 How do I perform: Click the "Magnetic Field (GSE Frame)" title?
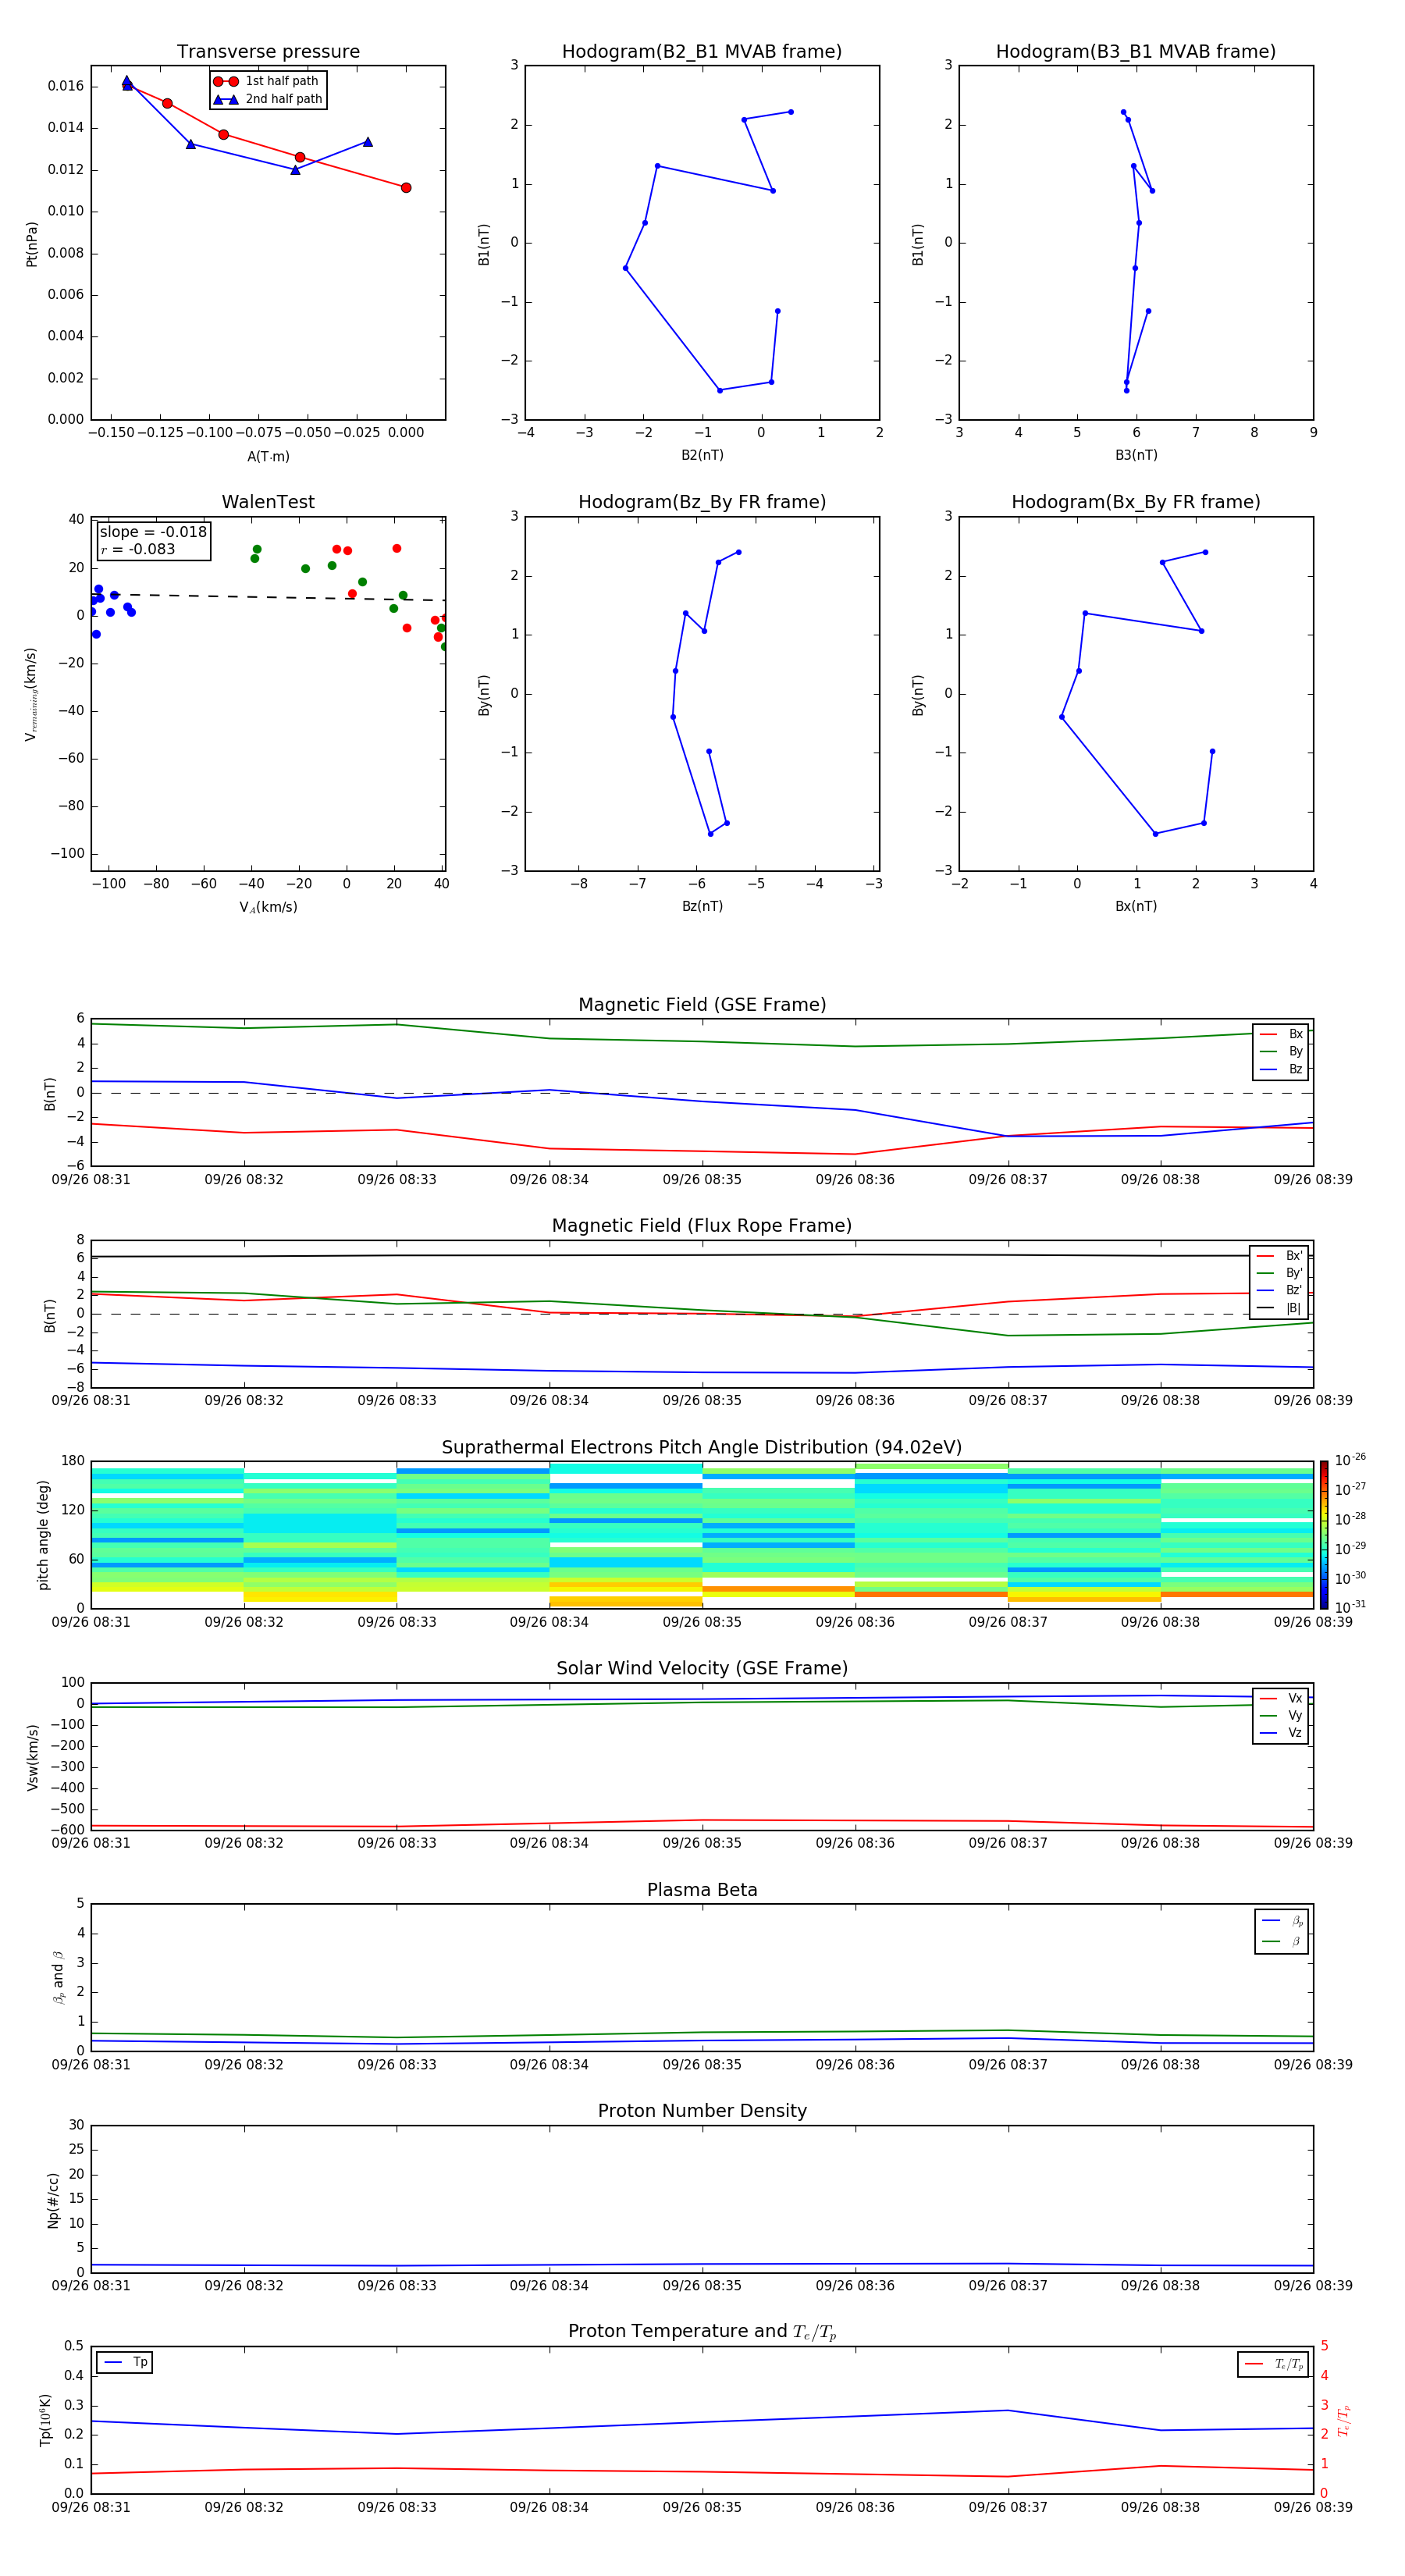(702, 1005)
